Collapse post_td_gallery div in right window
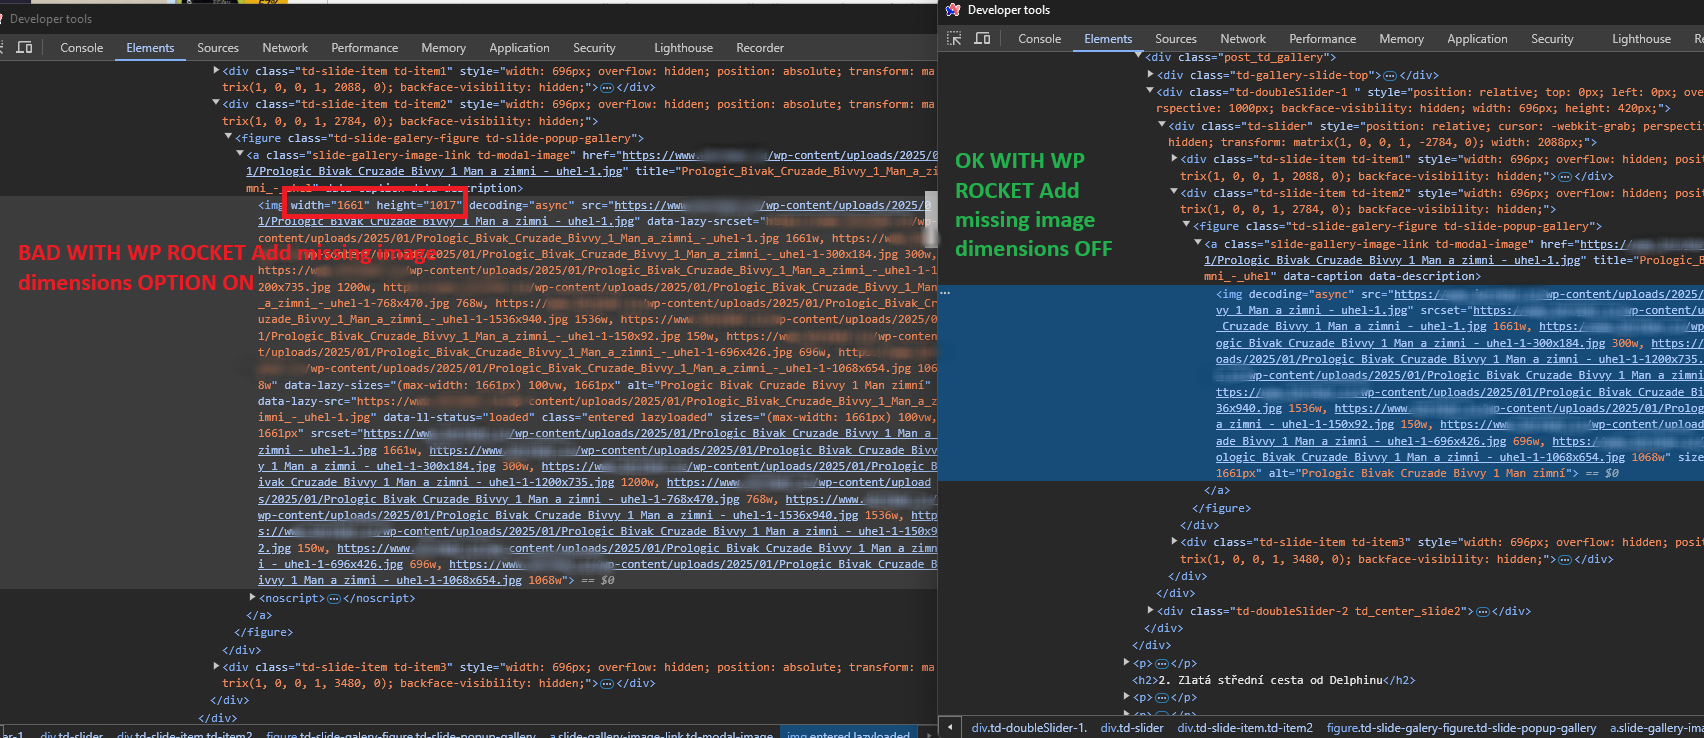 click(x=1138, y=57)
